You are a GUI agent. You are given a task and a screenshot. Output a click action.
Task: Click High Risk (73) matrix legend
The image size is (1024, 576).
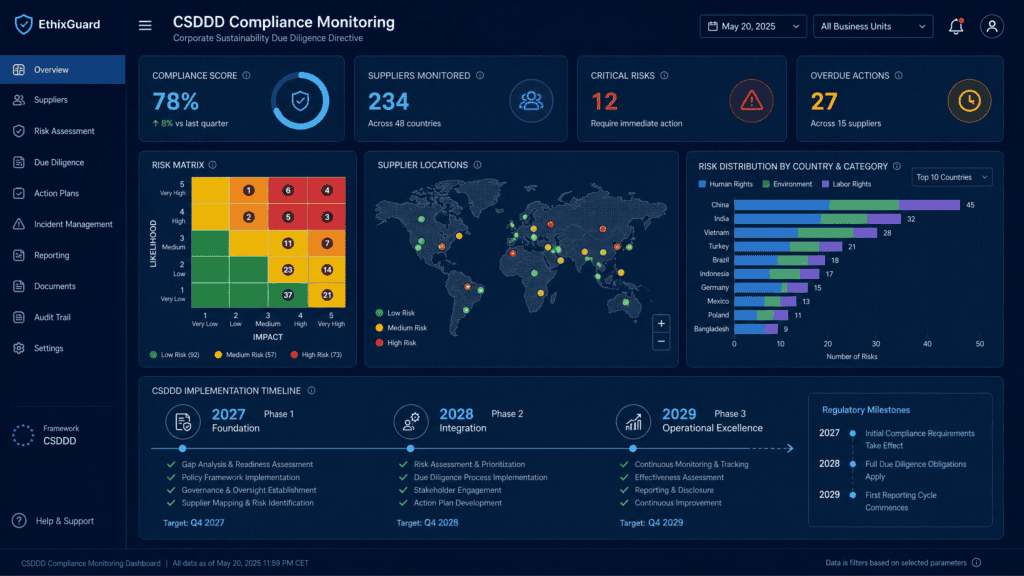[x=316, y=355]
